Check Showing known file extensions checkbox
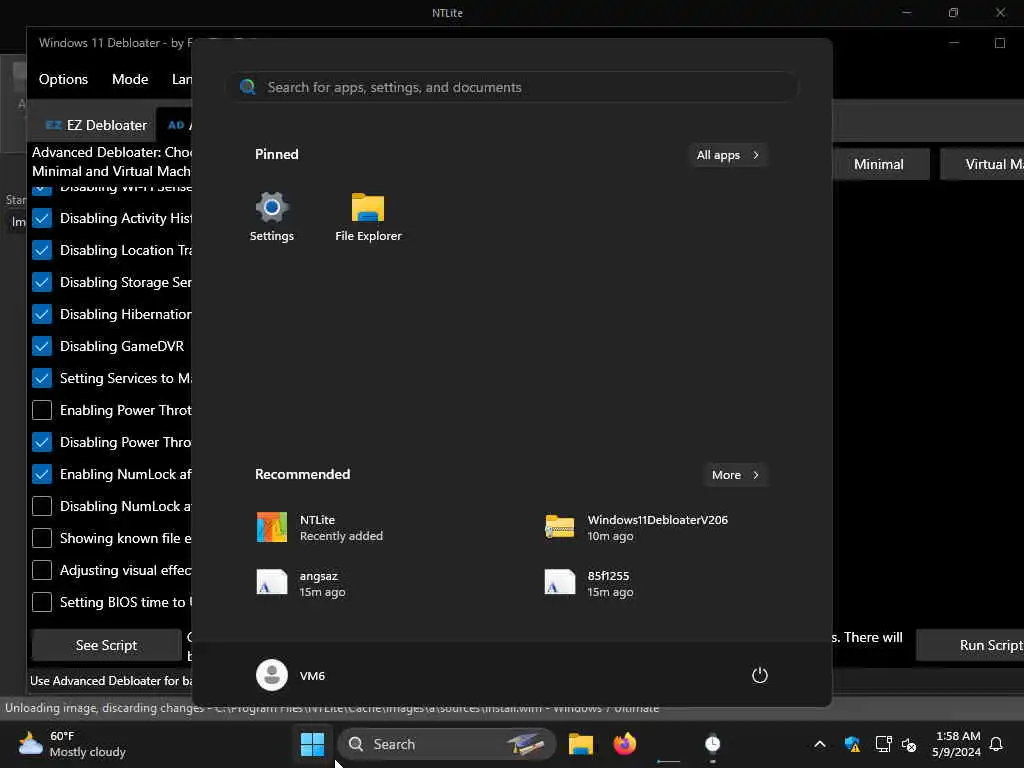1024x768 pixels. 42,538
